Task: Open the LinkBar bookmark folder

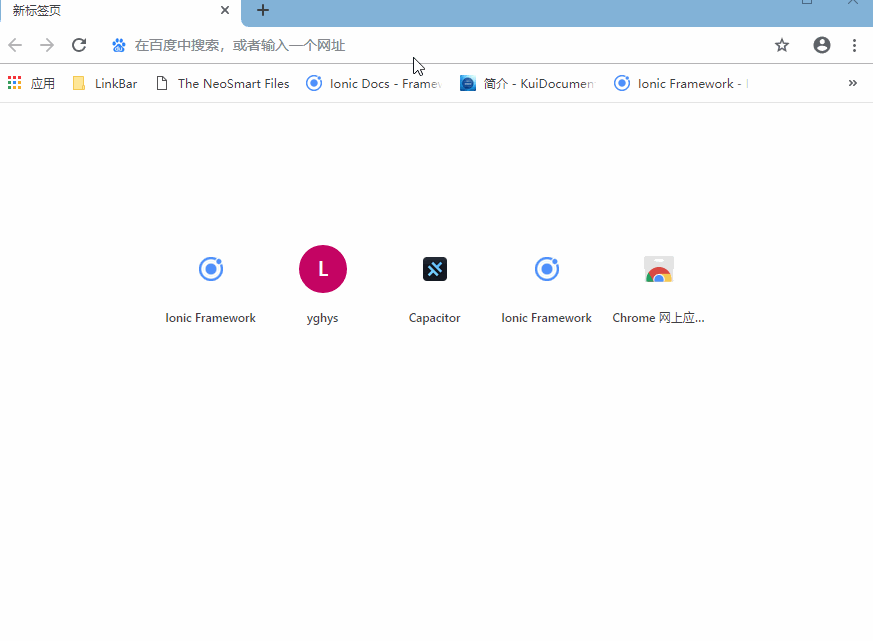Action: point(105,84)
